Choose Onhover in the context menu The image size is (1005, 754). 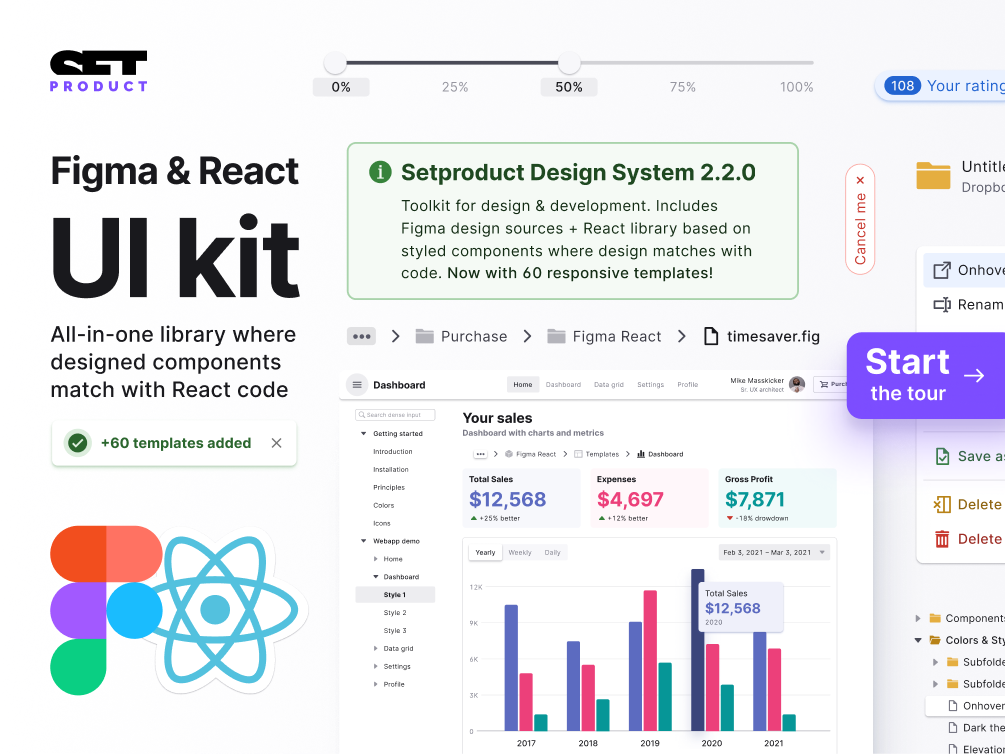point(964,270)
